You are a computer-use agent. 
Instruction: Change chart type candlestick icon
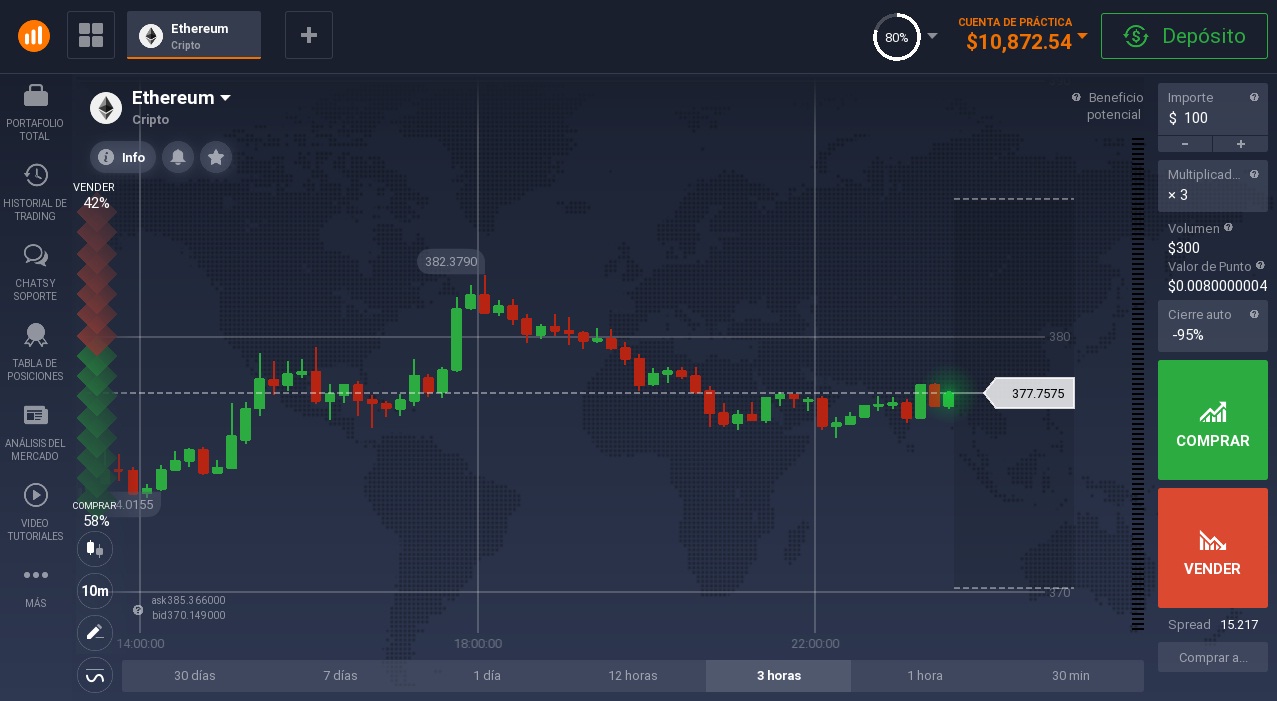[x=95, y=548]
